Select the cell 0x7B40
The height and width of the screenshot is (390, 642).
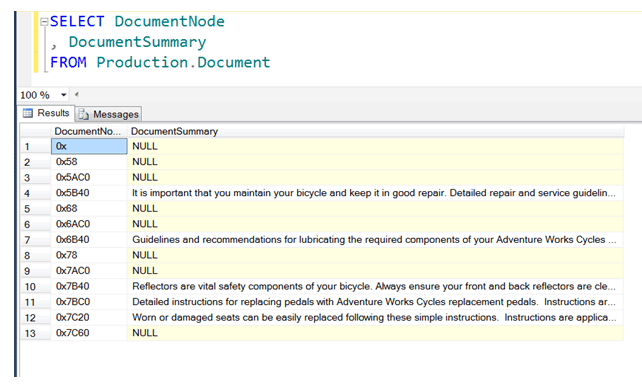(89, 286)
